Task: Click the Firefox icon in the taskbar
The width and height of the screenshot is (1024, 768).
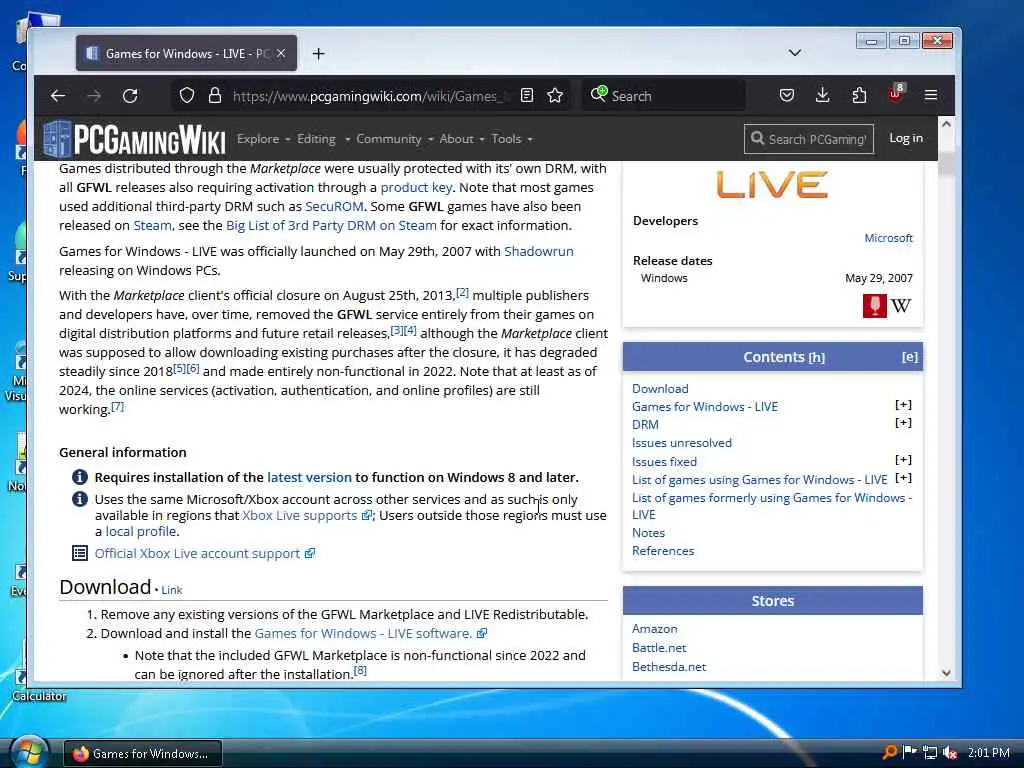Action: pyautogui.click(x=81, y=754)
